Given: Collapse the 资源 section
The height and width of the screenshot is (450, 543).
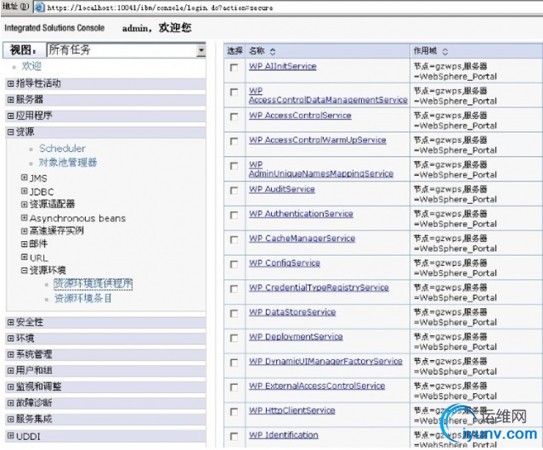Looking at the screenshot, I should [x=11, y=132].
